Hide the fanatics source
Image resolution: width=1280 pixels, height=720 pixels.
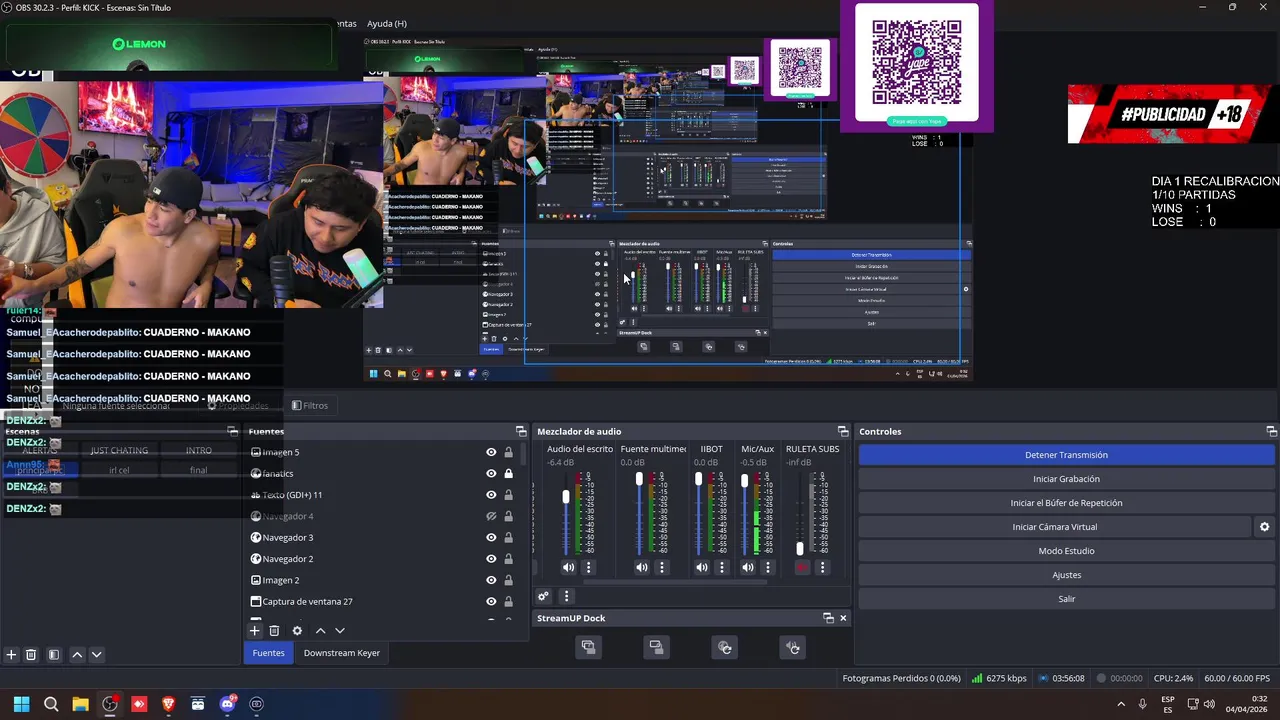click(491, 474)
